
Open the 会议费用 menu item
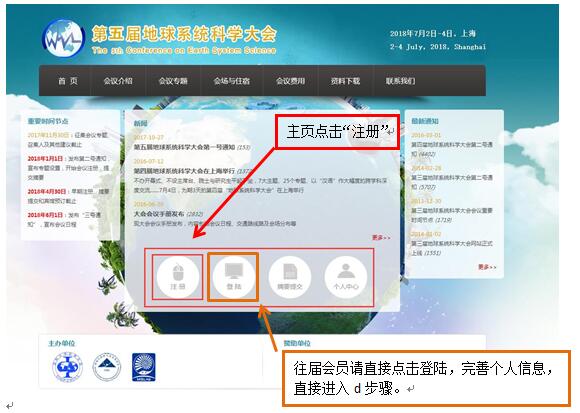click(x=290, y=81)
